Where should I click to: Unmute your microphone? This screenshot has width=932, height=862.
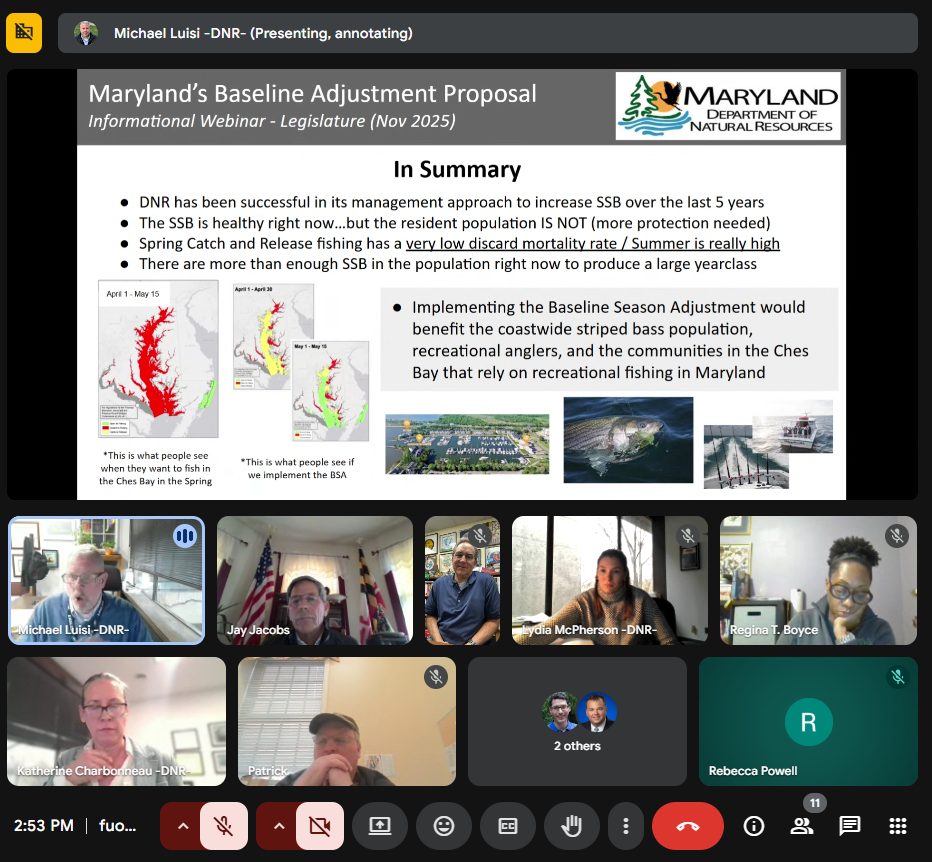(x=224, y=826)
